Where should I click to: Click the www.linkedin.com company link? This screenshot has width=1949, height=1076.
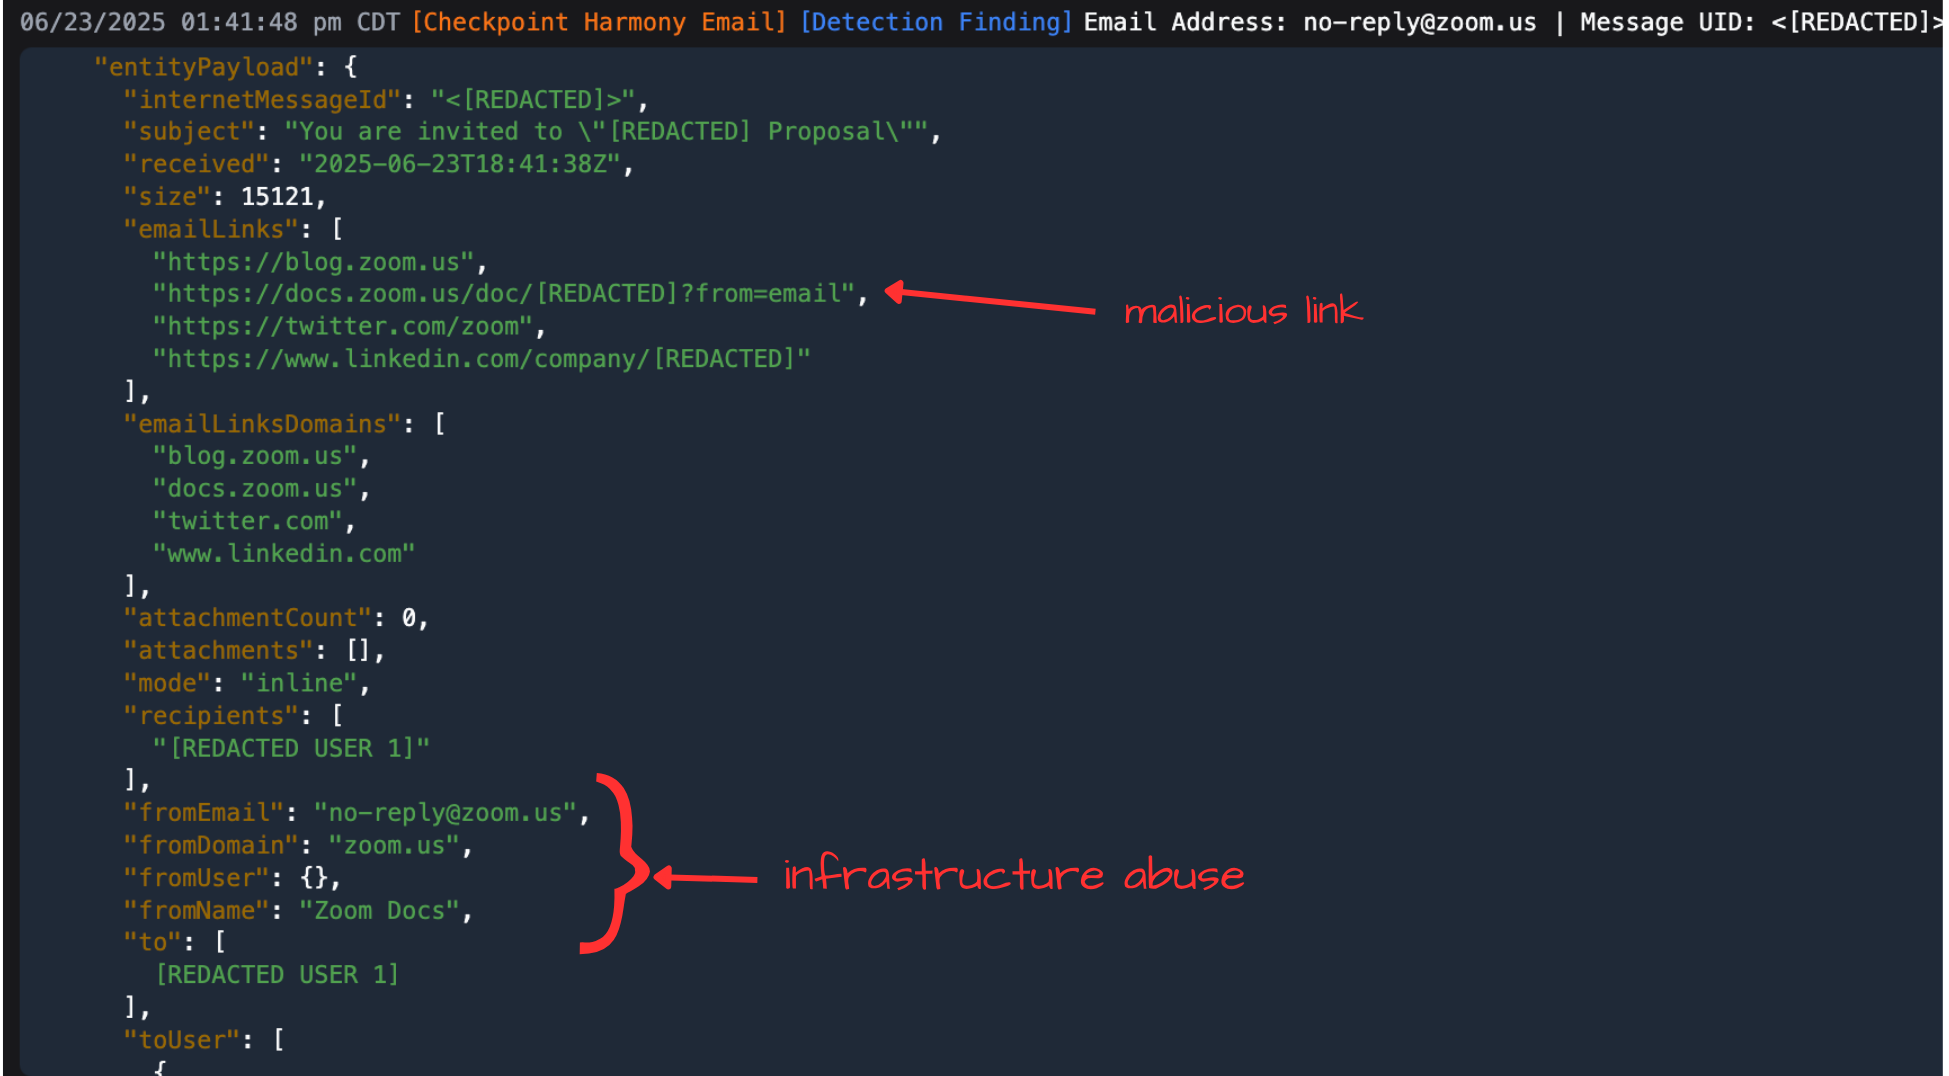tap(481, 359)
